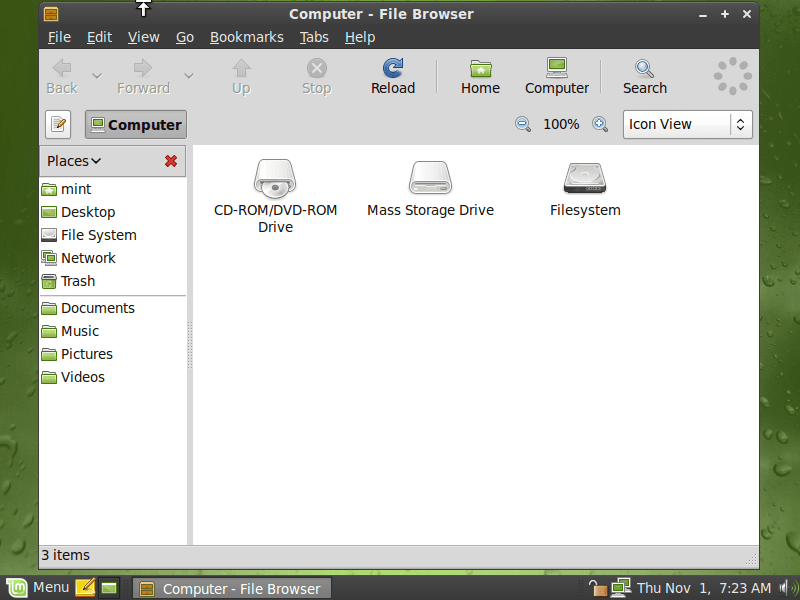The image size is (800, 600).
Task: Open Documents bookmark in sidebar
Action: (113, 308)
